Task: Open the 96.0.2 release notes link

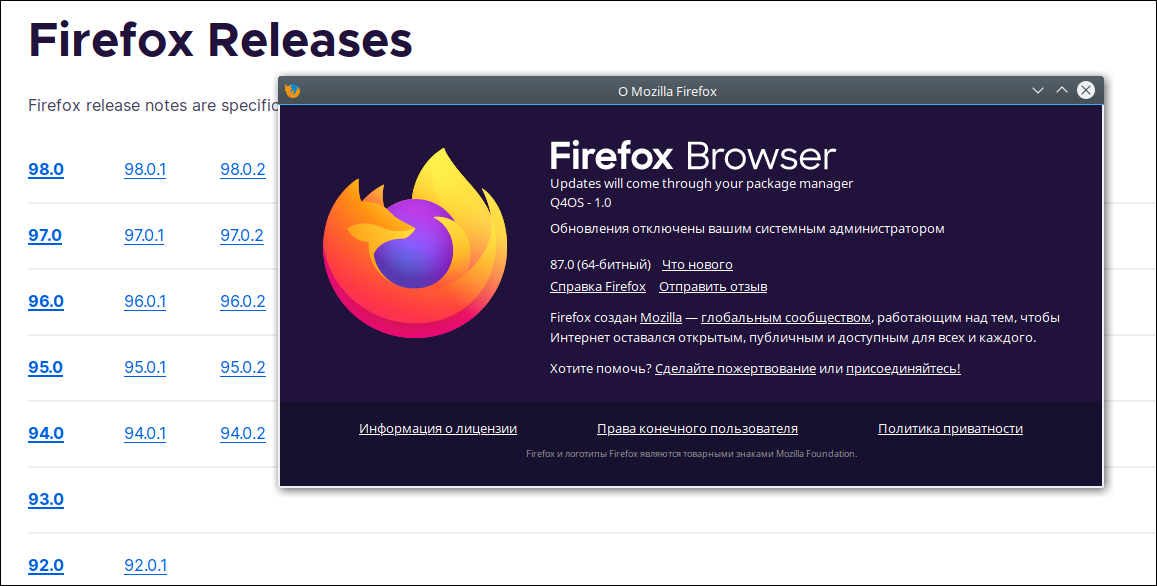Action: click(x=243, y=301)
